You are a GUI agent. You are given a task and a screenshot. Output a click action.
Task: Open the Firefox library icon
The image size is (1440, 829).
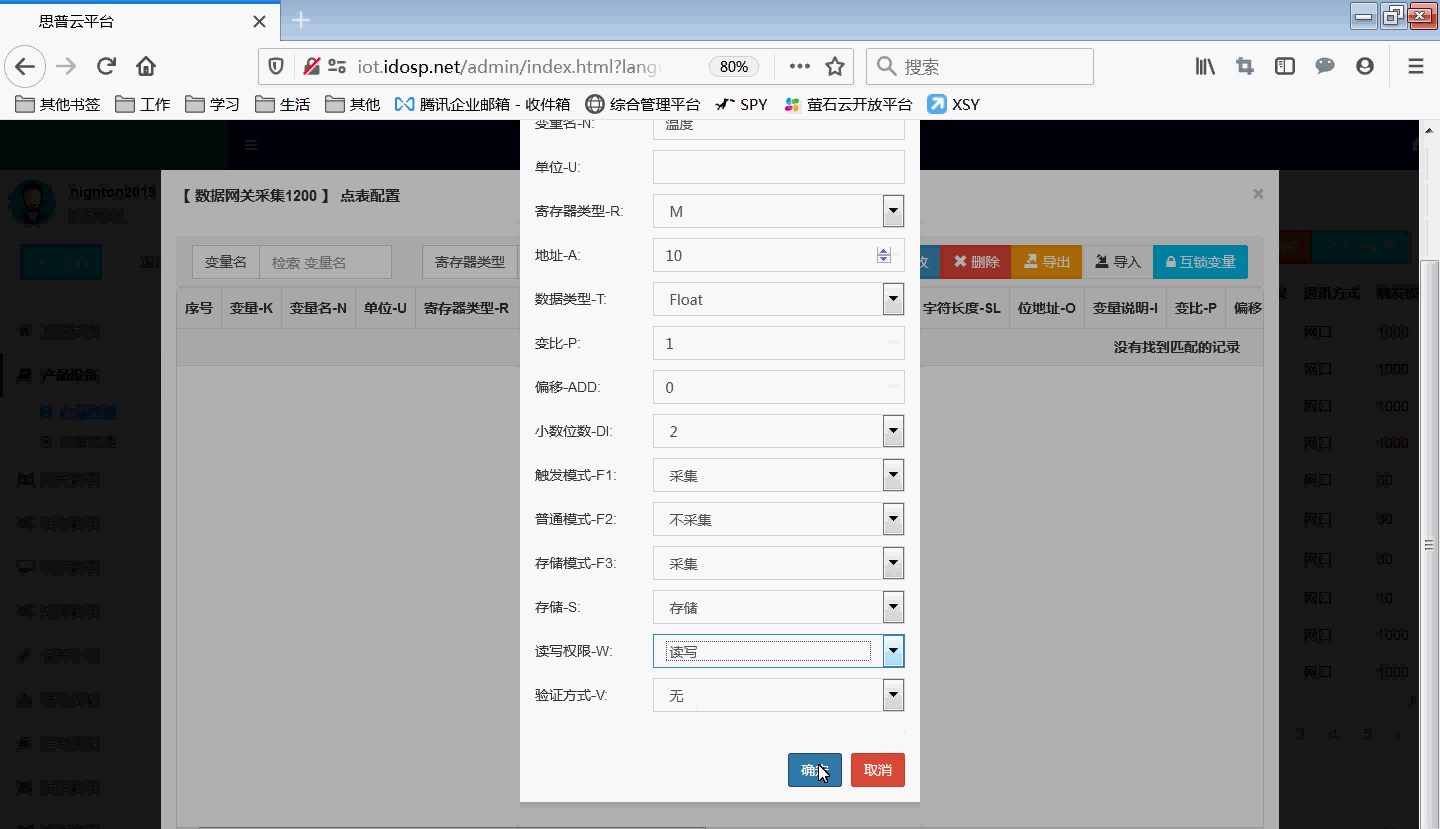pyautogui.click(x=1205, y=67)
